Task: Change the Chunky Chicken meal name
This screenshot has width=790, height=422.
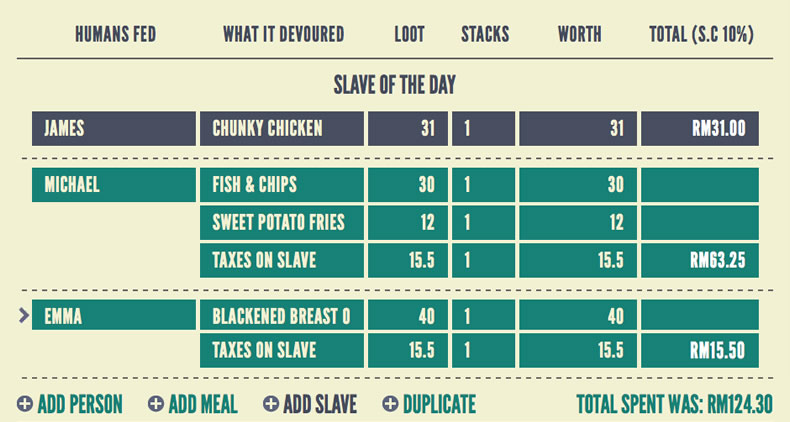Action: 282,128
